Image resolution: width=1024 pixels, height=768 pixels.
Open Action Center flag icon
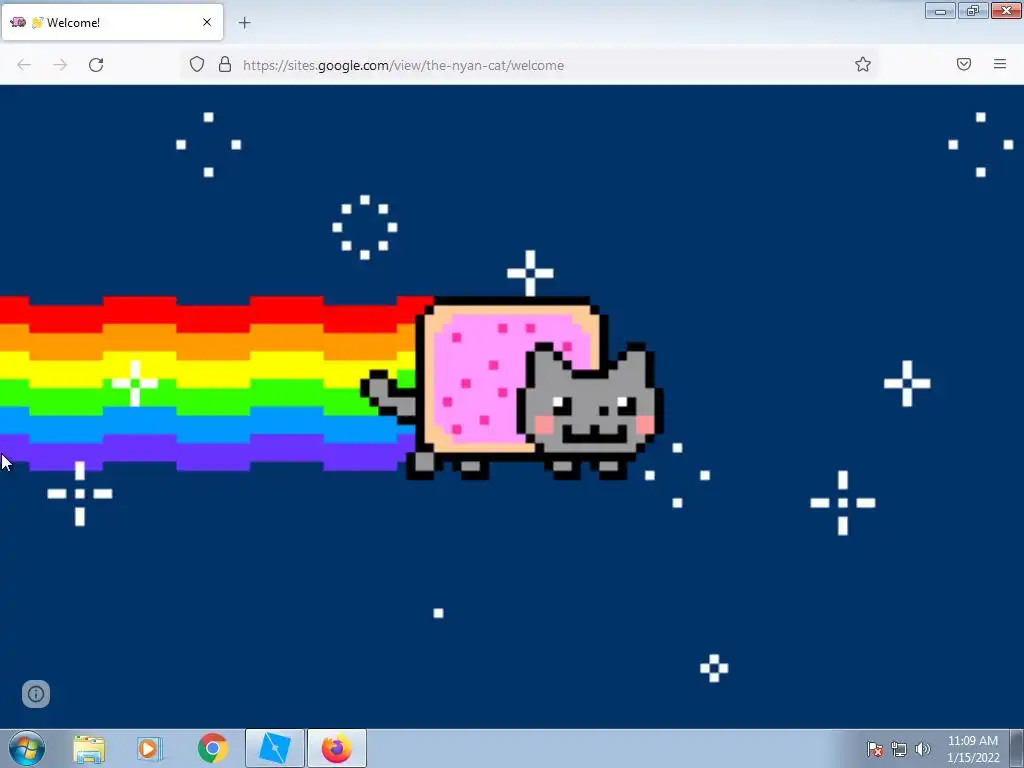click(875, 749)
